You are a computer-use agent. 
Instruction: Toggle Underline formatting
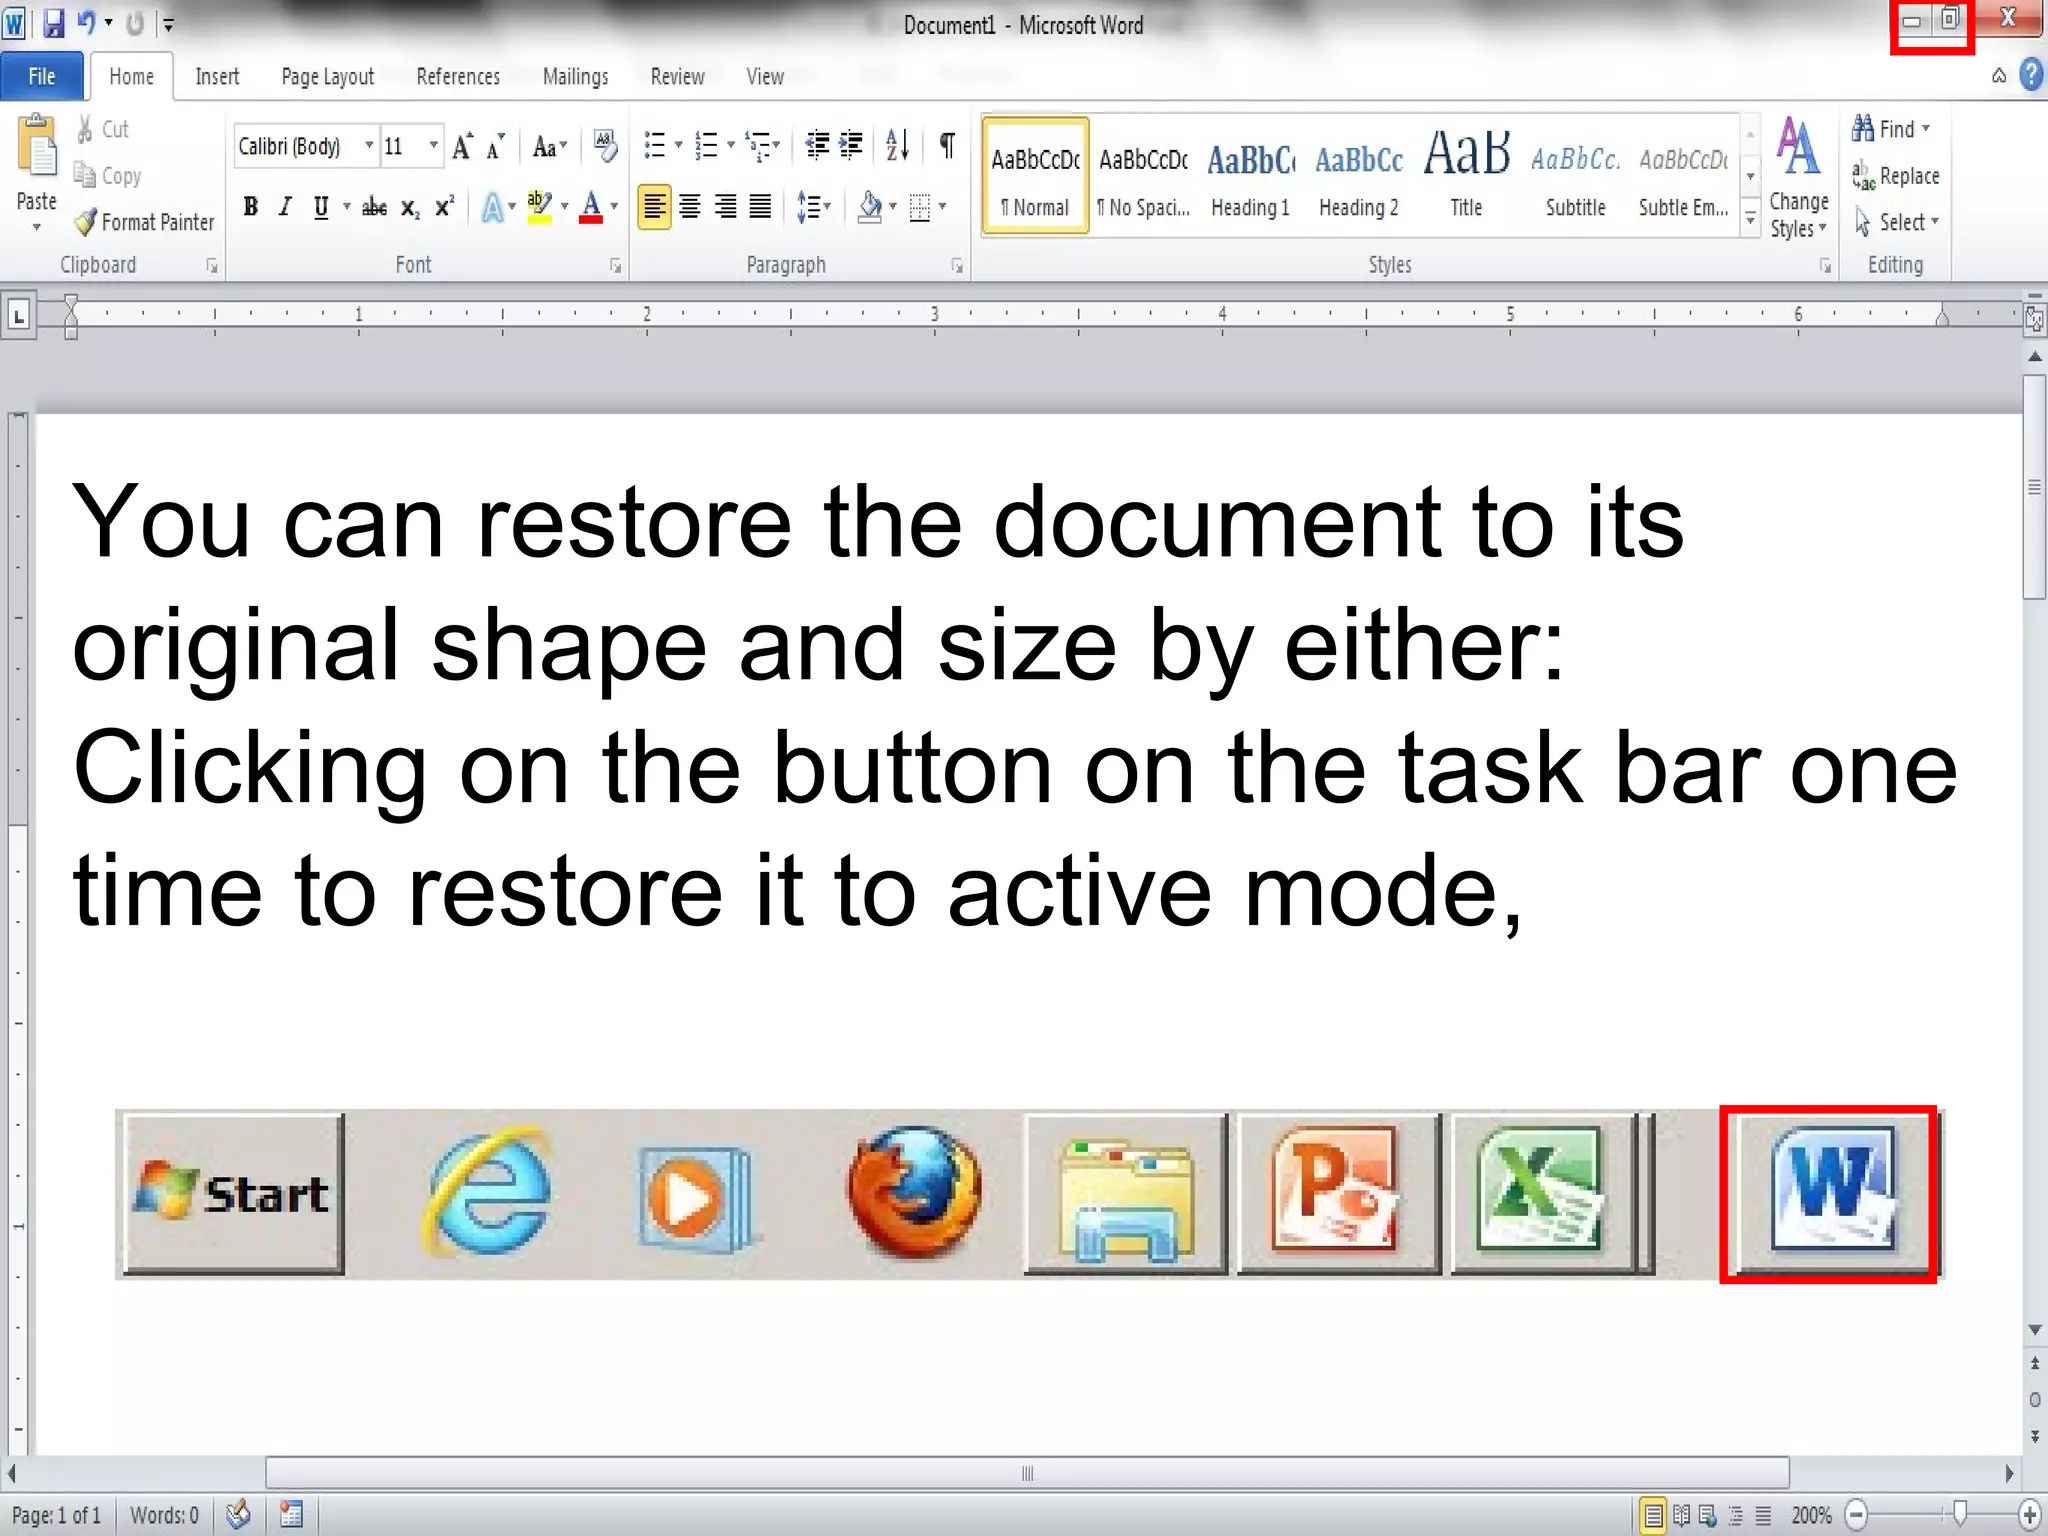pyautogui.click(x=321, y=207)
